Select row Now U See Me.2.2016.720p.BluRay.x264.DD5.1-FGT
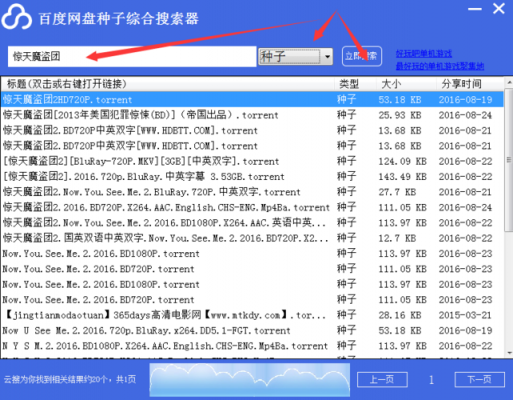This screenshot has height=400, width=513. [x=252, y=330]
